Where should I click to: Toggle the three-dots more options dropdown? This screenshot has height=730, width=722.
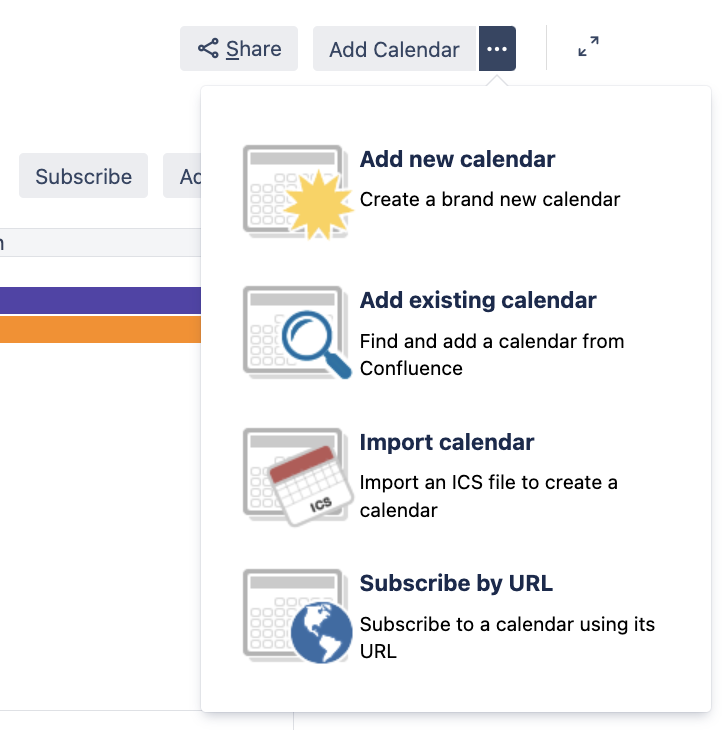click(497, 48)
